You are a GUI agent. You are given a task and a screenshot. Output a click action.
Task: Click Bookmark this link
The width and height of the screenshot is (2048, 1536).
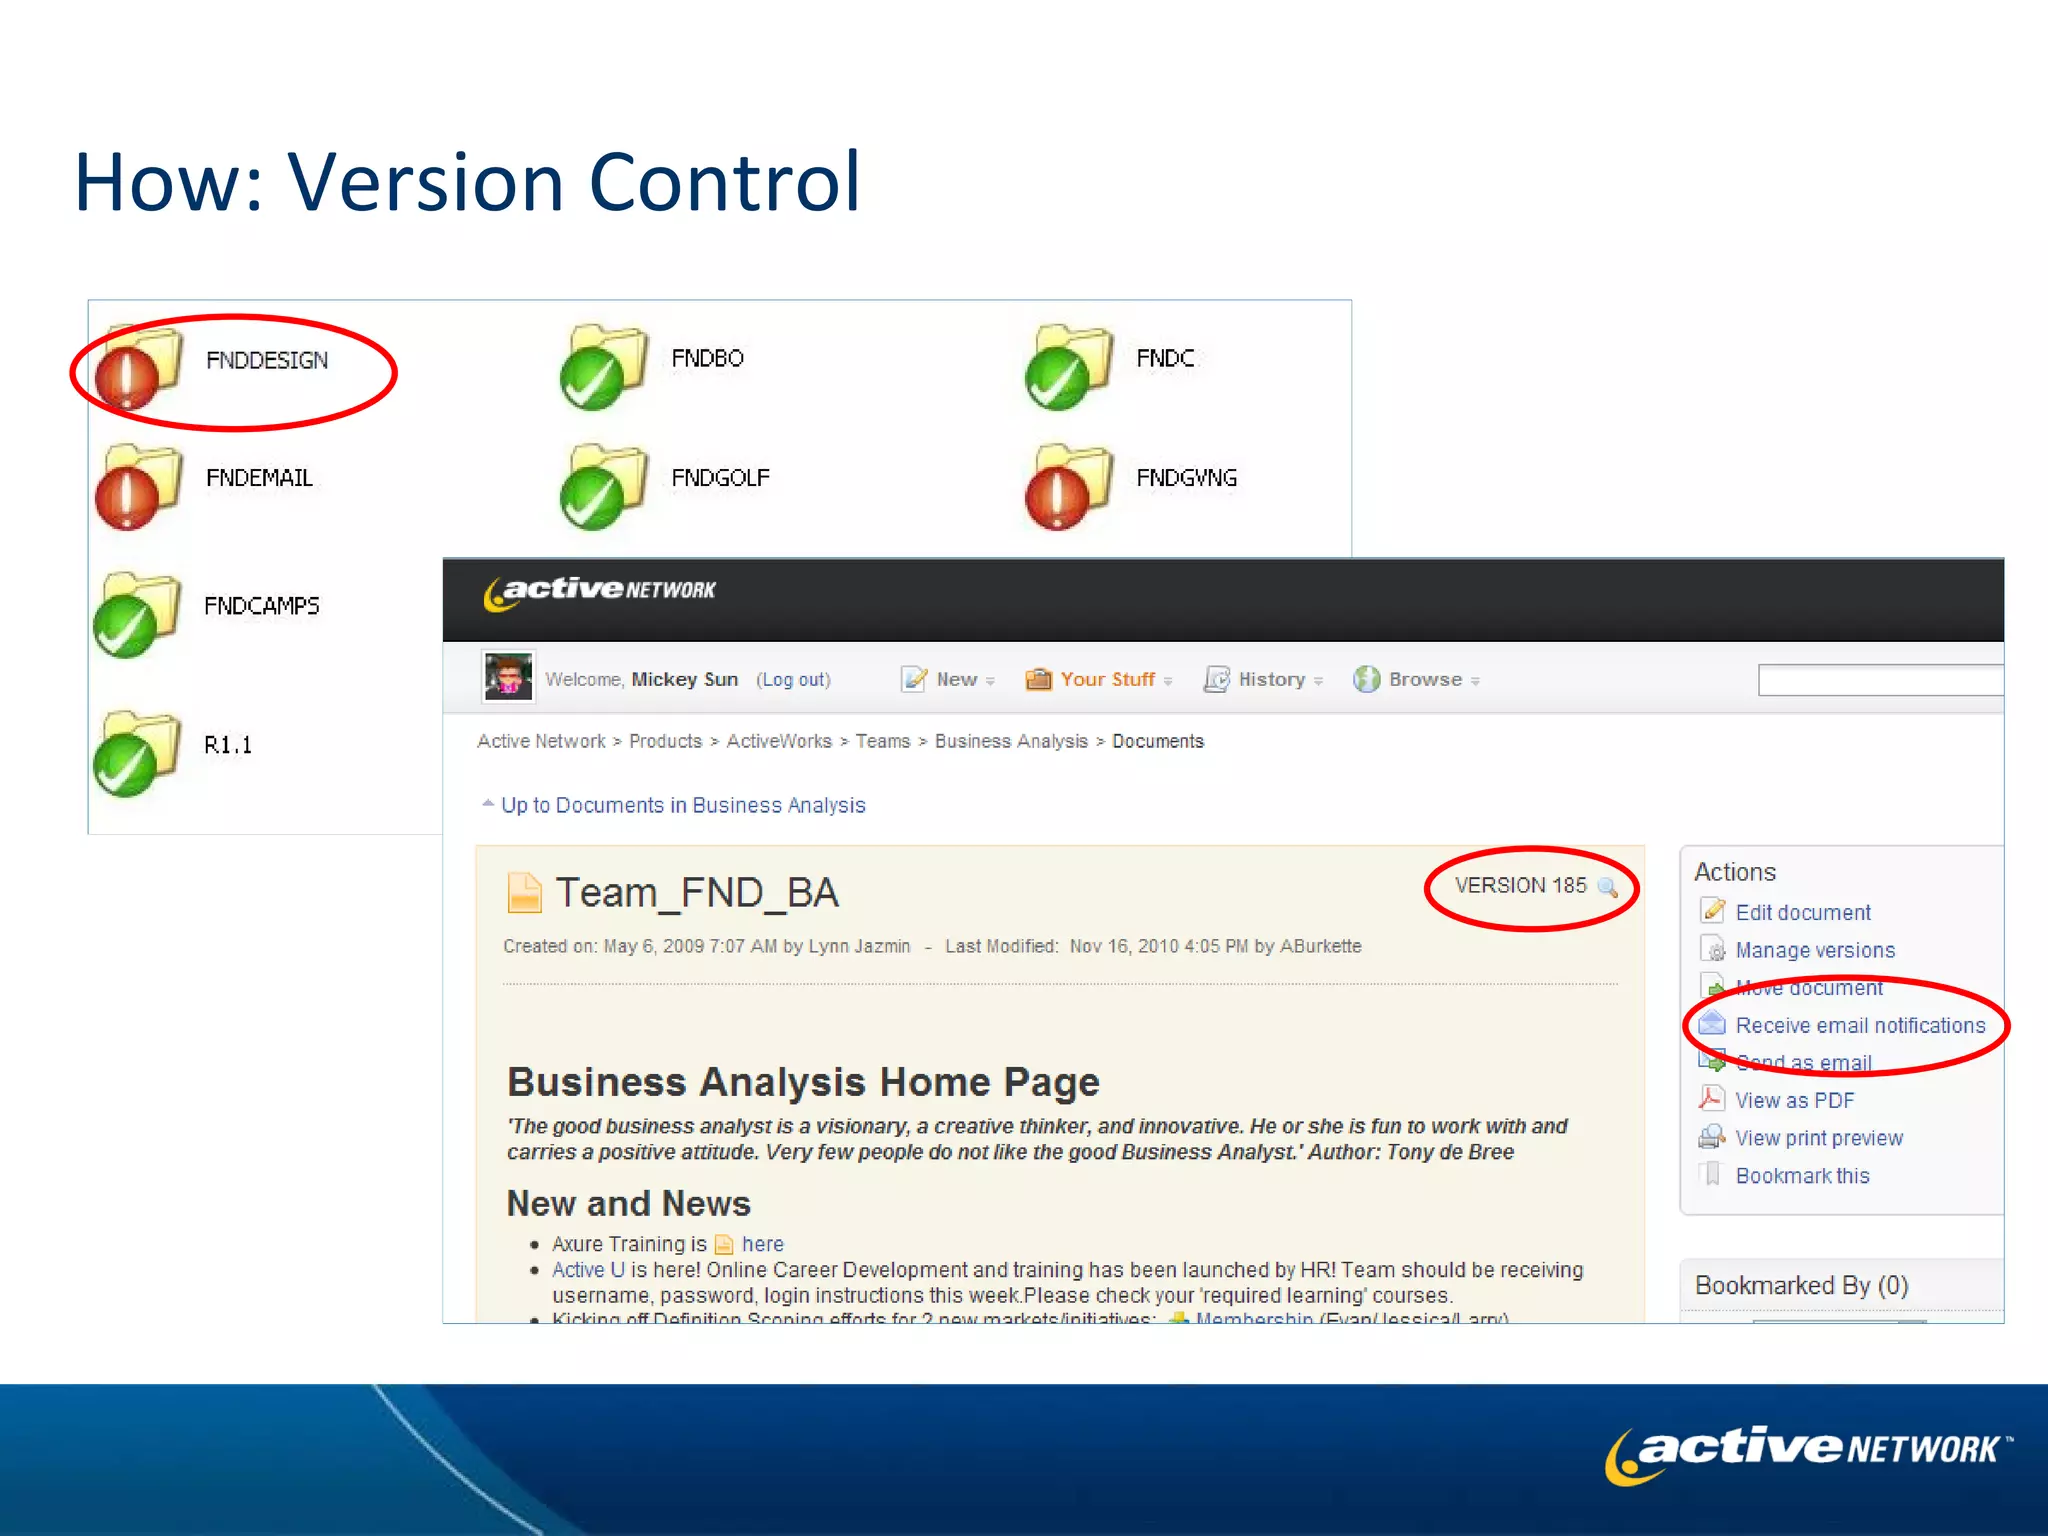(x=1802, y=1176)
